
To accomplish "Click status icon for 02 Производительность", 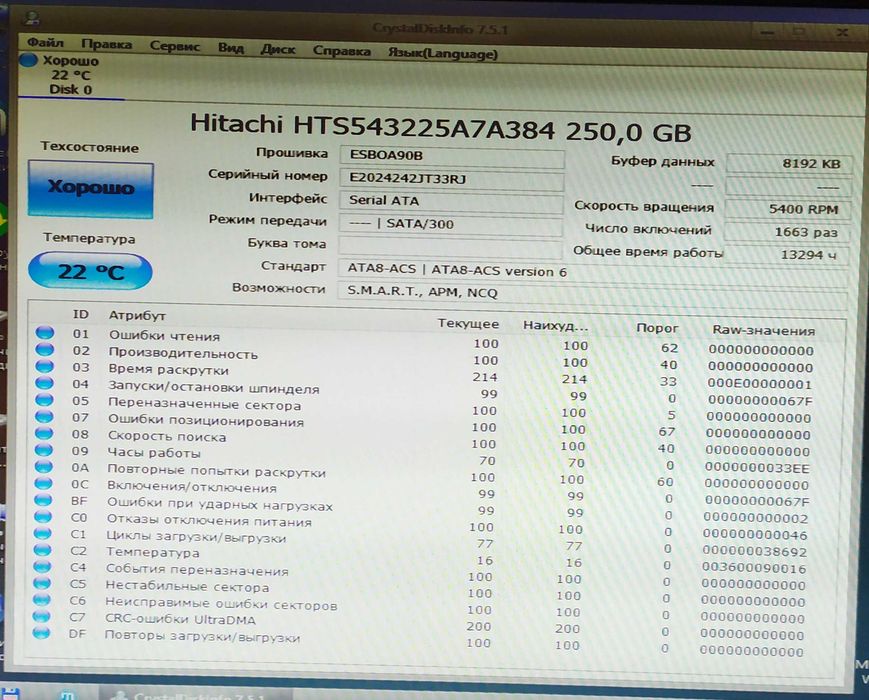I will point(45,349).
